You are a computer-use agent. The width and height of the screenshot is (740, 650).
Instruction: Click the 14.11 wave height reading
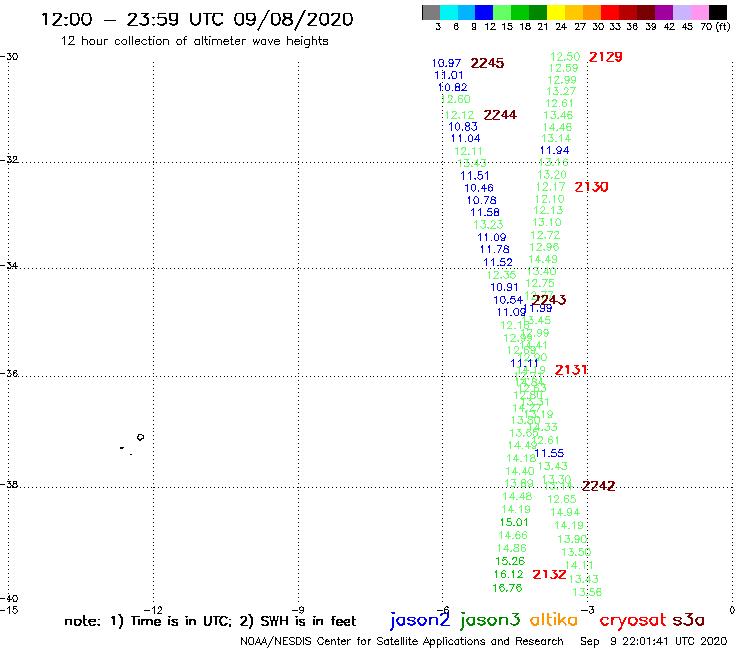click(579, 565)
